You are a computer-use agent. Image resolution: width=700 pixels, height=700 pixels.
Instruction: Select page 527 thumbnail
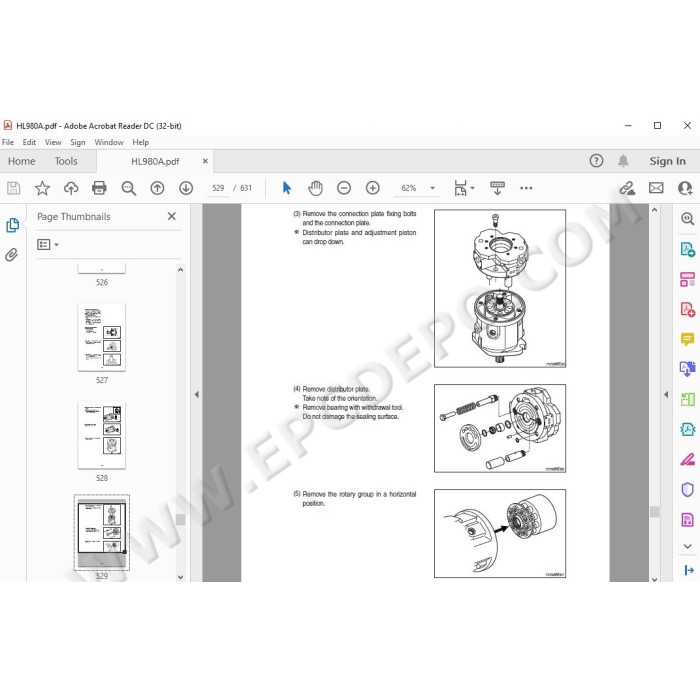(101, 338)
